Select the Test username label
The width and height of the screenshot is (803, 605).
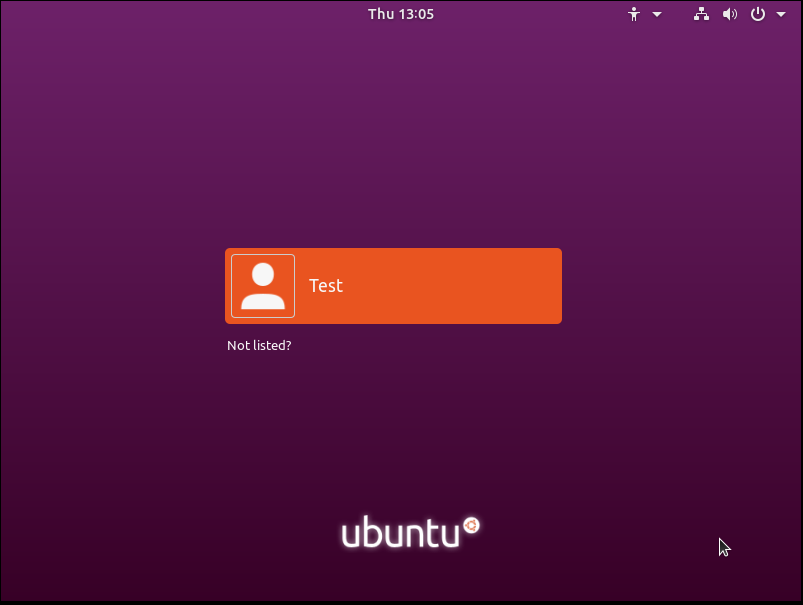(326, 286)
